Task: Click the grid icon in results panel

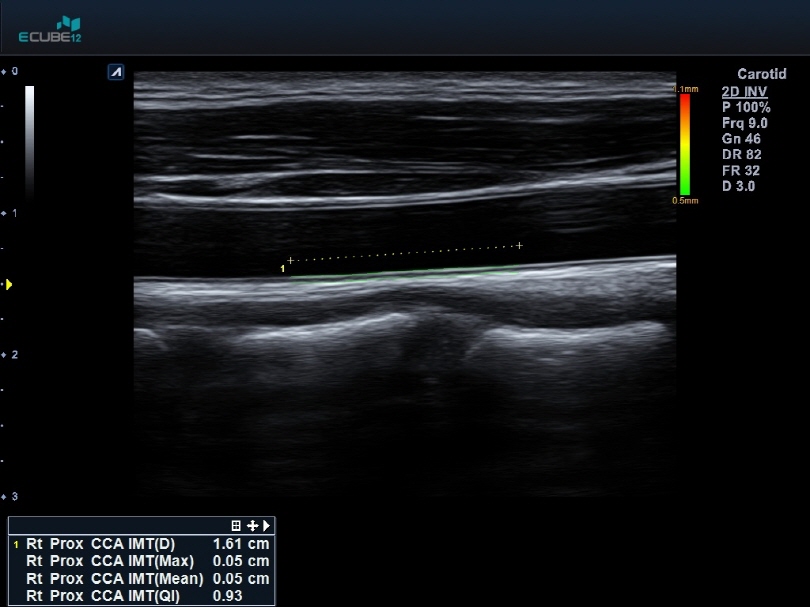Action: [236, 525]
